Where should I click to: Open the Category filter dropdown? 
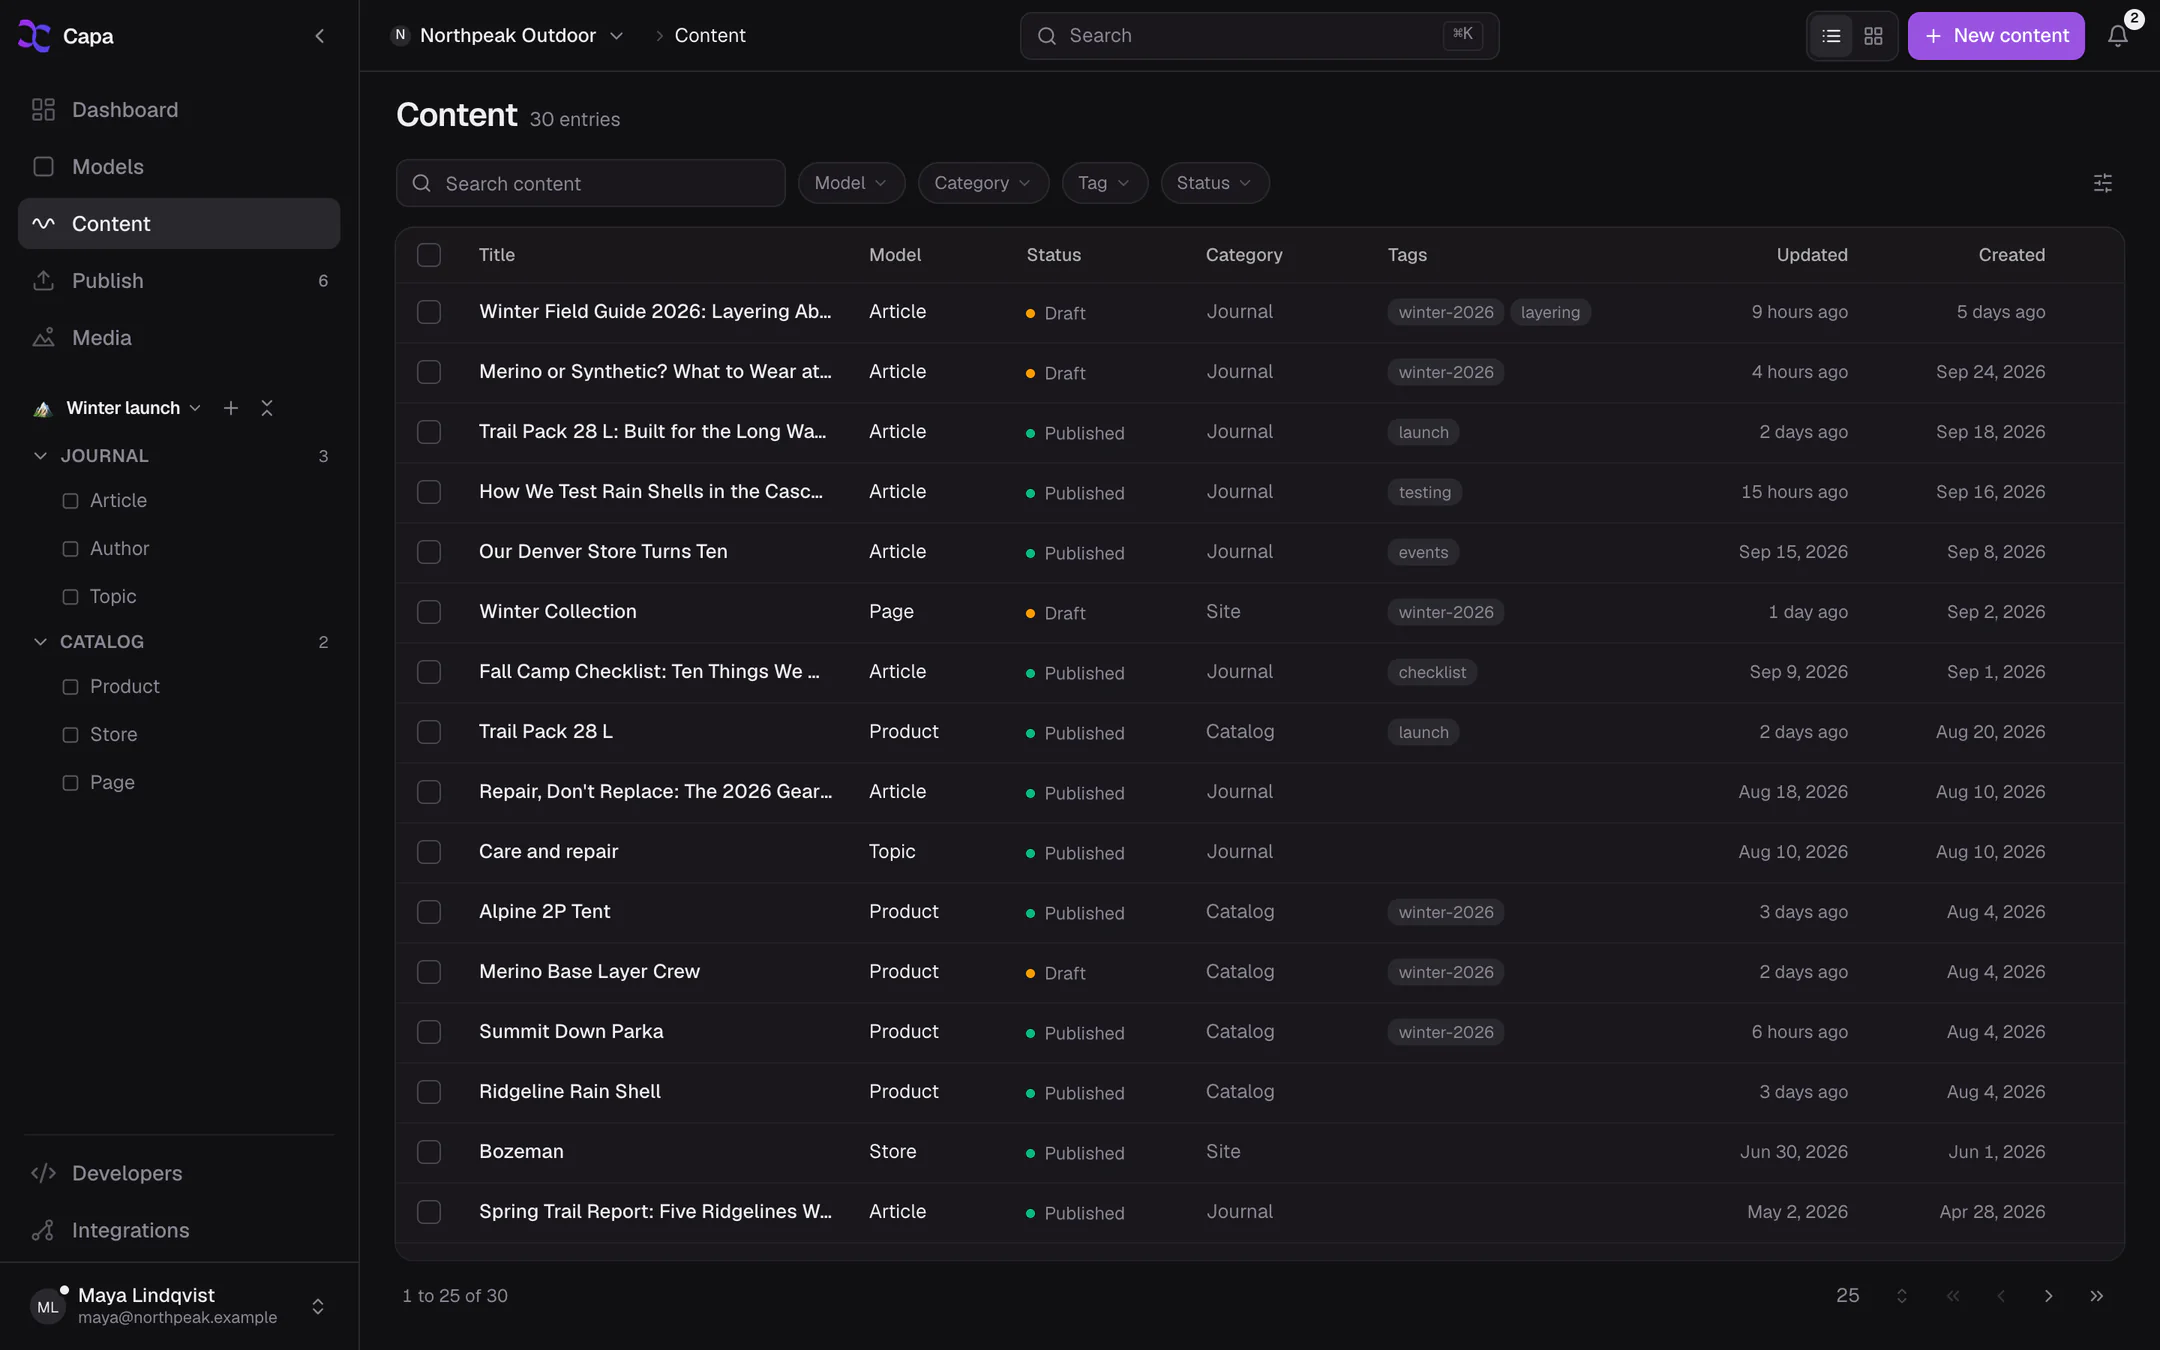click(983, 183)
